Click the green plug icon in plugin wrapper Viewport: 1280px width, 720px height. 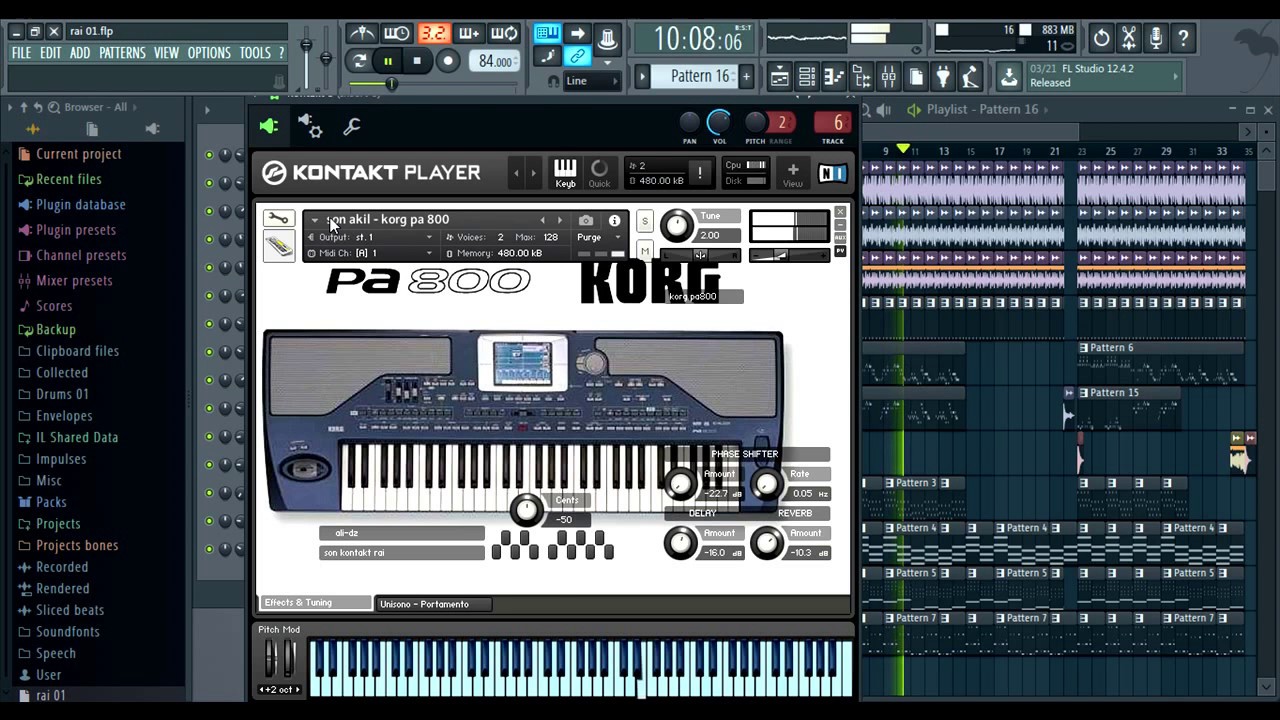(x=269, y=126)
